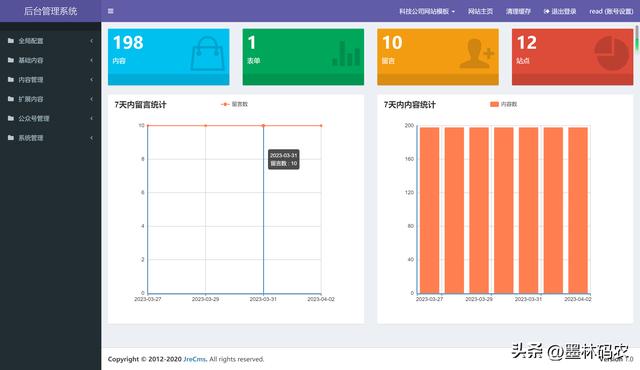Image resolution: width=640 pixels, height=370 pixels.
Task: Click the footer strip of the red 站点 card
Action: [573, 79]
